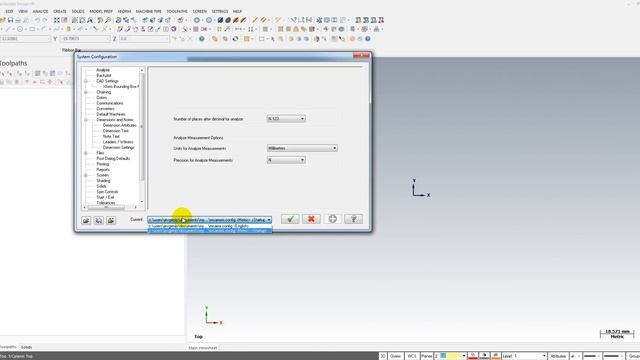Screen dimensions: 640x360
Task: Select the create rectangle sketcher icon
Action: pyautogui.click(x=32, y=29)
